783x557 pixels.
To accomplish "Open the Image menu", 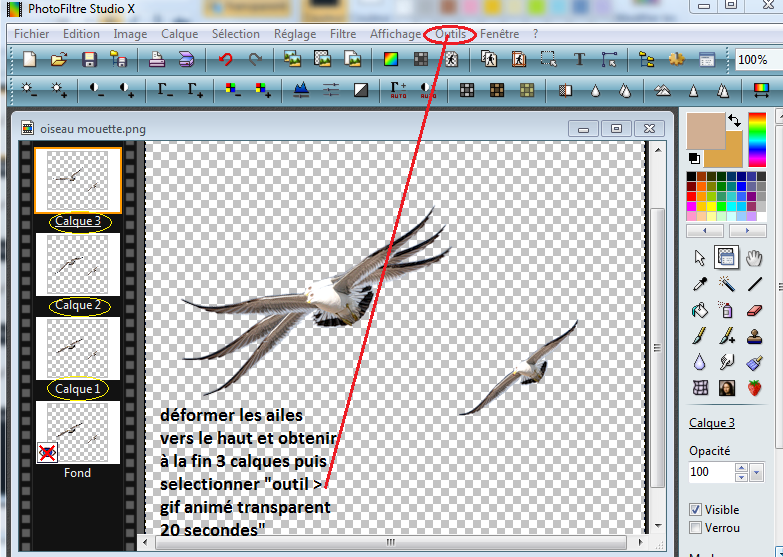I will tap(130, 34).
